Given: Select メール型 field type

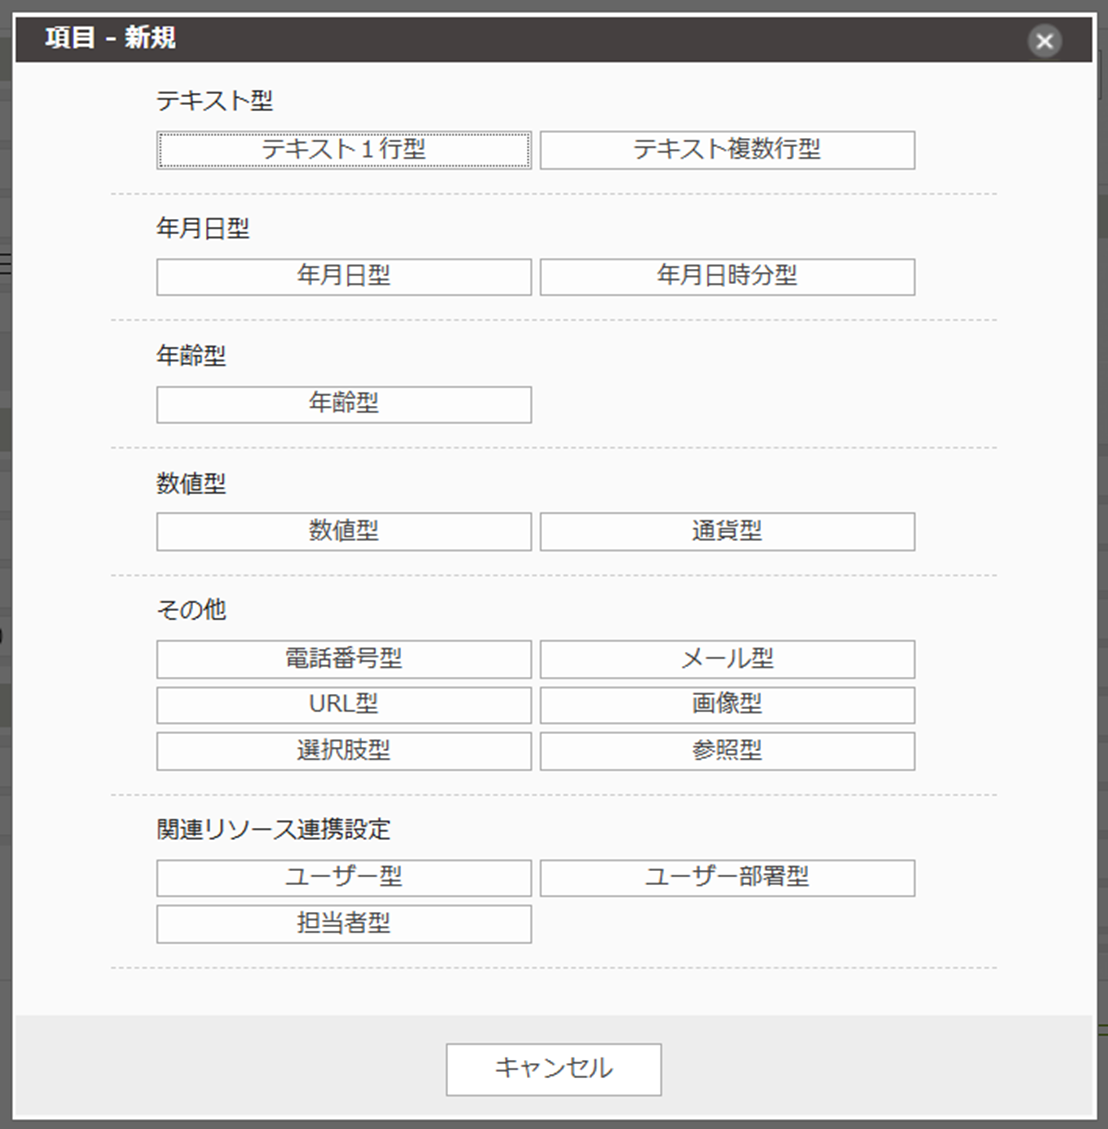Looking at the screenshot, I should [727, 659].
